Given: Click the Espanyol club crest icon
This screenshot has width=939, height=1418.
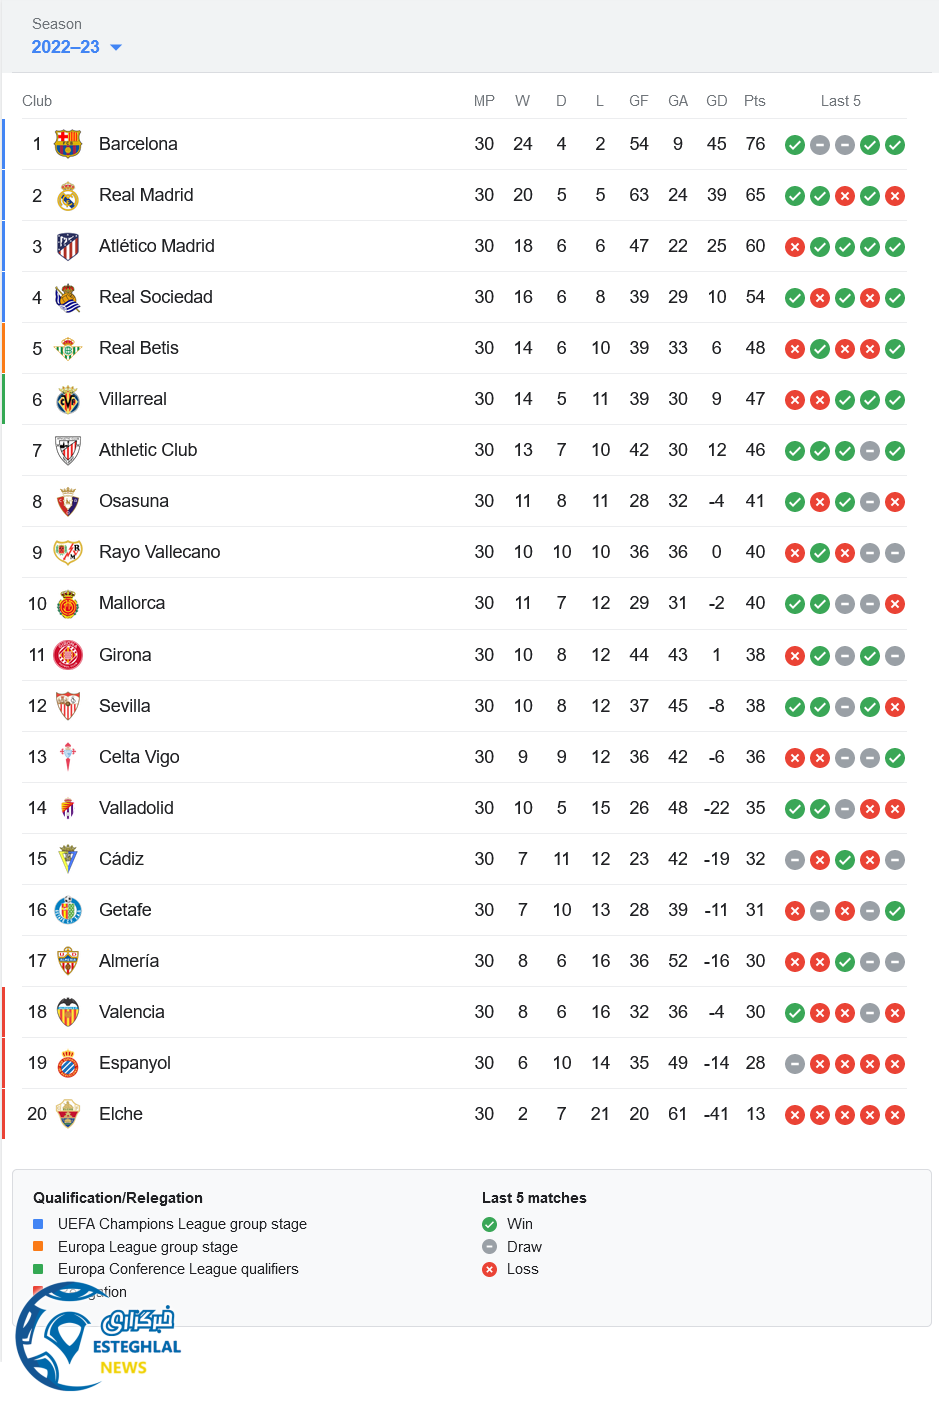Looking at the screenshot, I should click(x=68, y=1063).
